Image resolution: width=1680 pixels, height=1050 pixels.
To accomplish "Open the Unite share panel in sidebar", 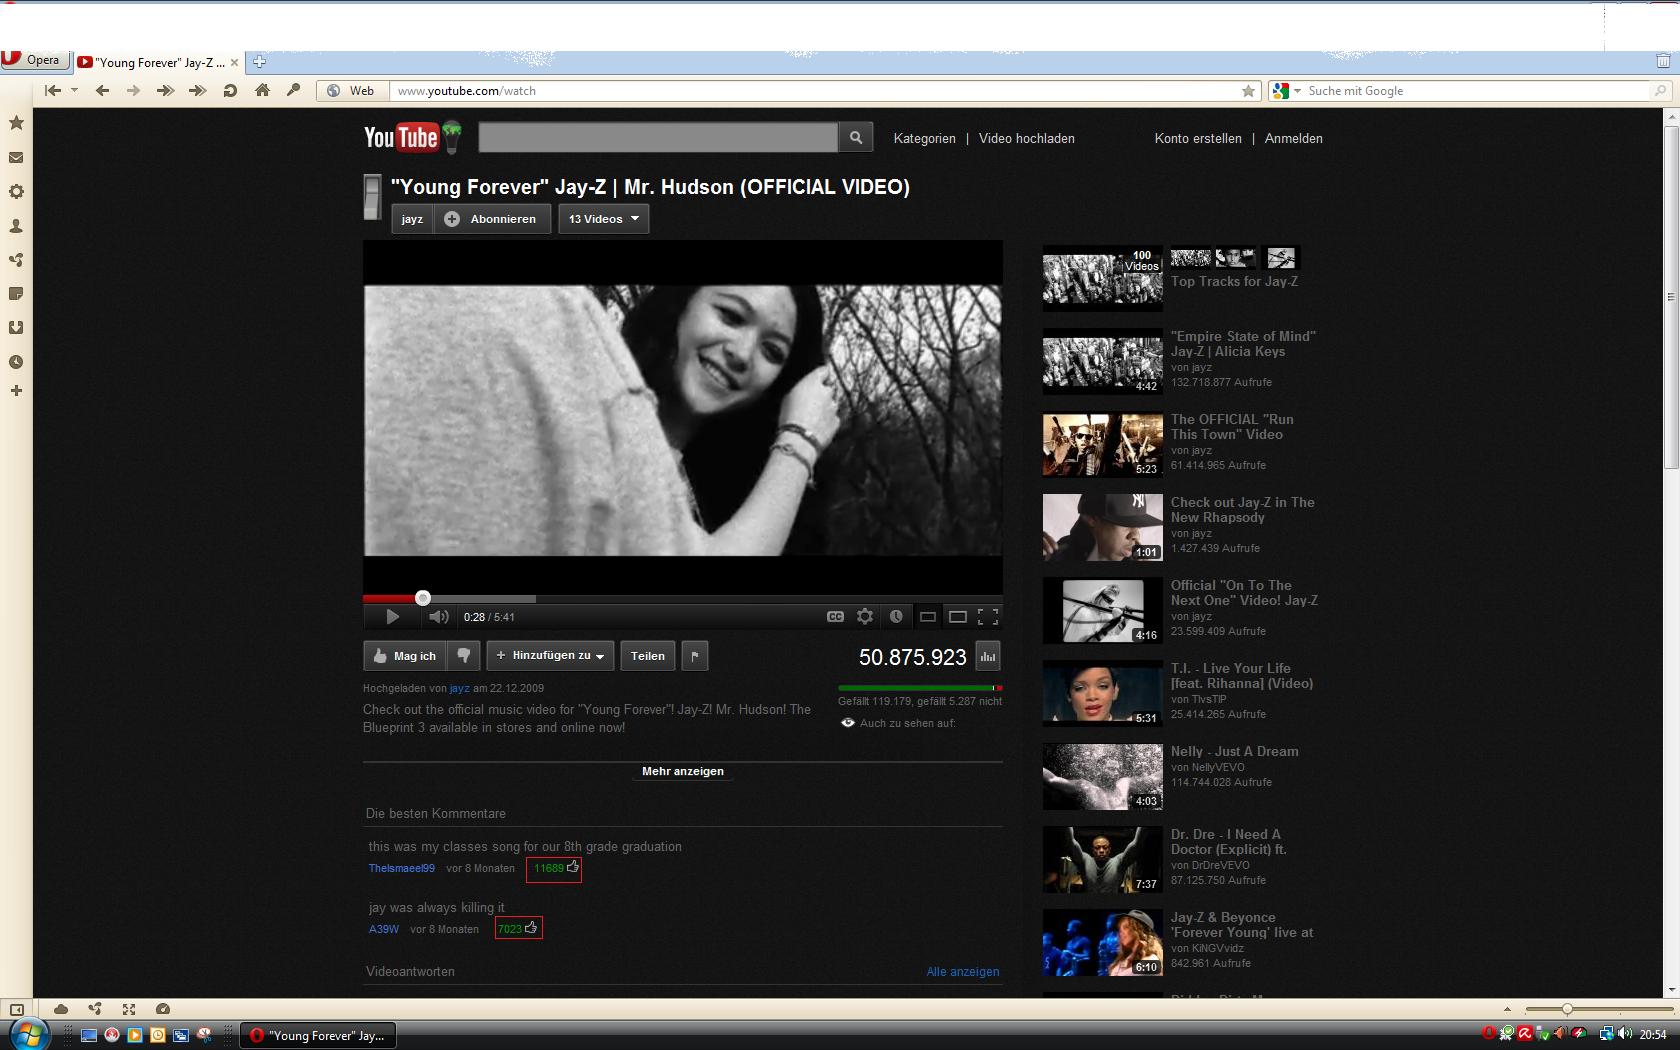I will (16, 260).
